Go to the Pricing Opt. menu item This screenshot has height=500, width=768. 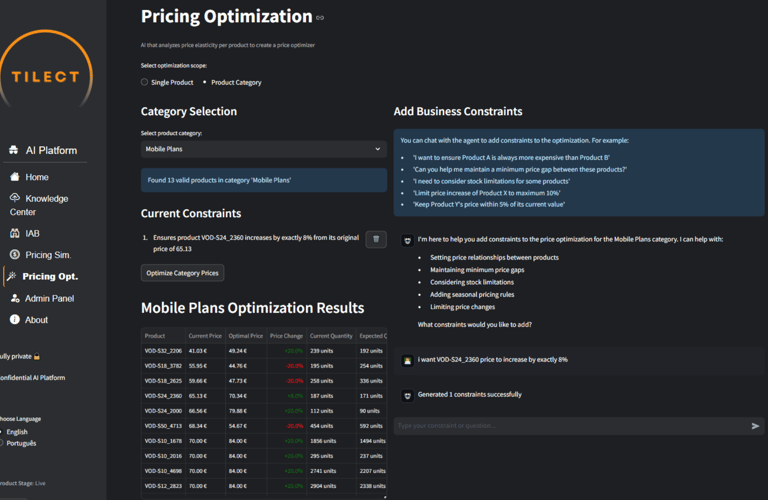(49, 276)
